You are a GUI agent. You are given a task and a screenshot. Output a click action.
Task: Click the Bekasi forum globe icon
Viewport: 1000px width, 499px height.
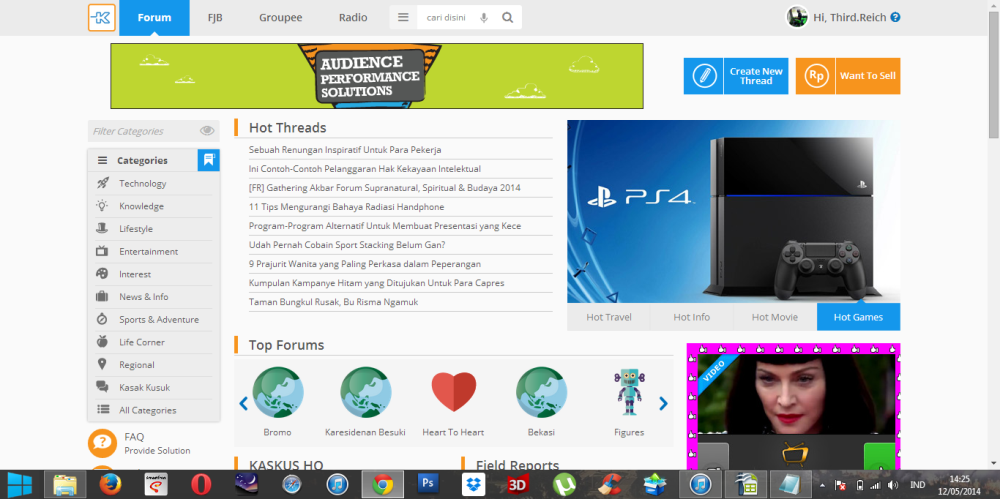tap(541, 392)
